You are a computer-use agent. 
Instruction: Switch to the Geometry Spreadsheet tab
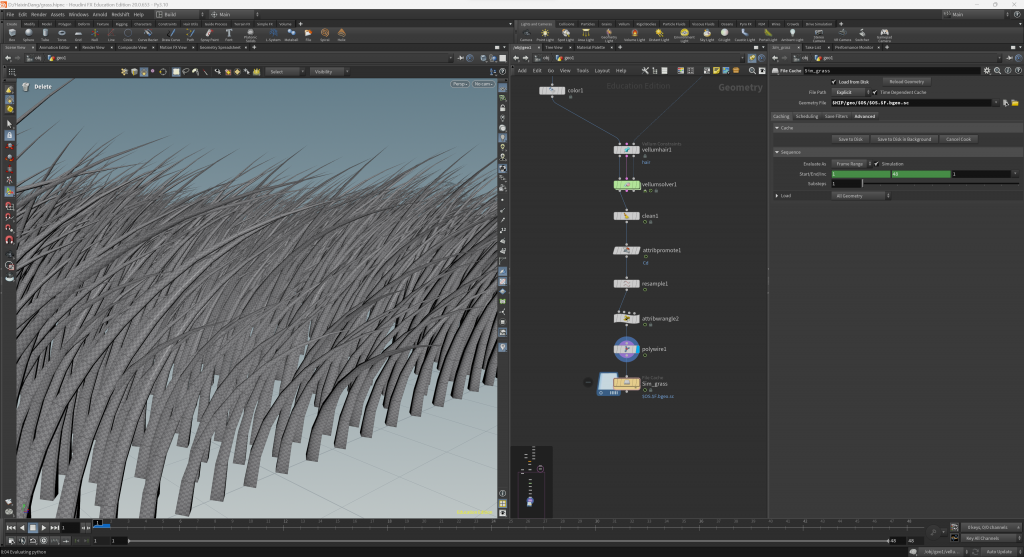pos(220,48)
